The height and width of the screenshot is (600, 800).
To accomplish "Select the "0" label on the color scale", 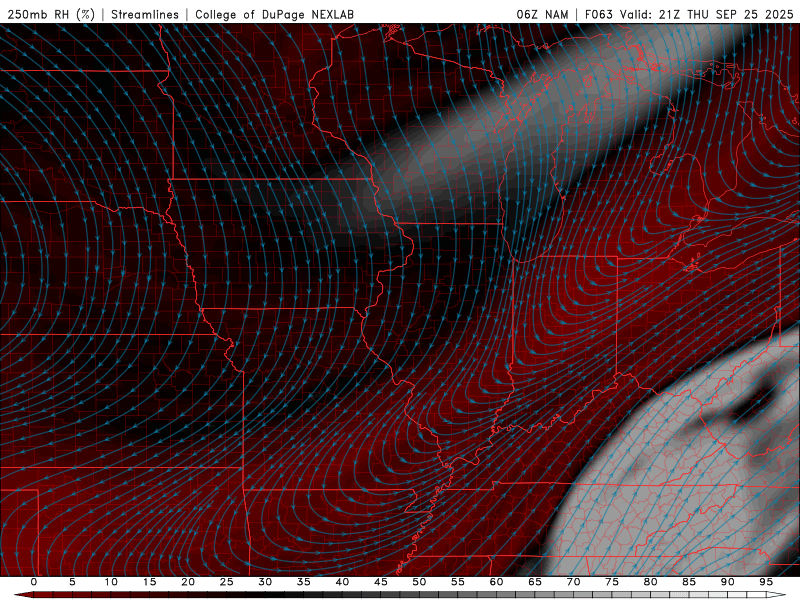I will 34,582.
